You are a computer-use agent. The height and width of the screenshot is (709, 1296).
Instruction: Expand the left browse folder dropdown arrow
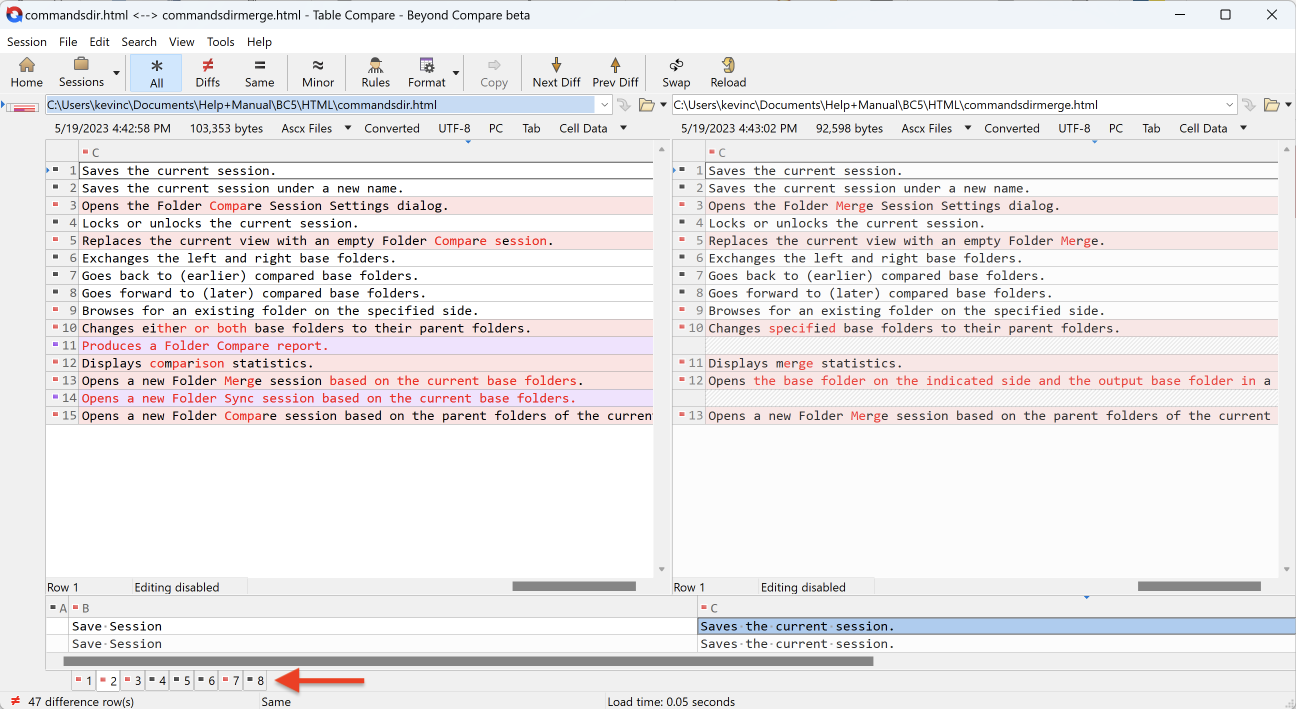point(661,105)
